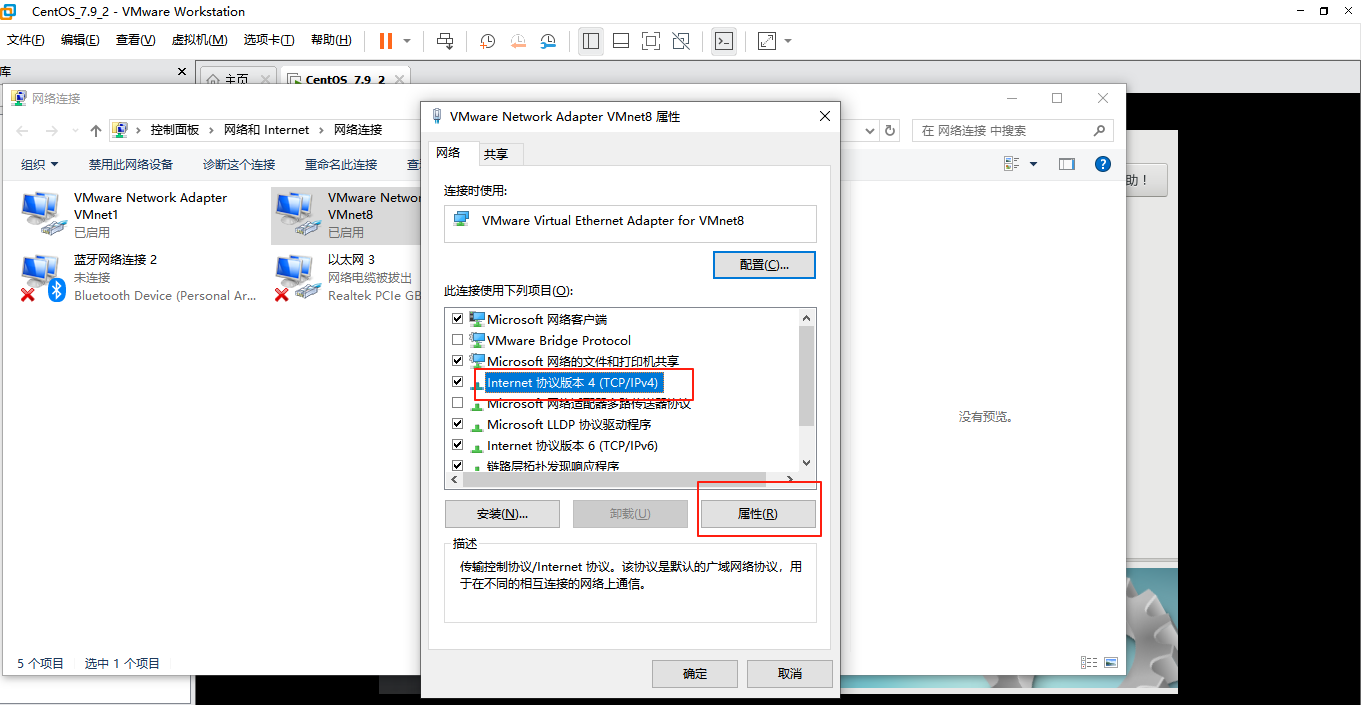Open Help in Network Connections window

pos(1103,164)
